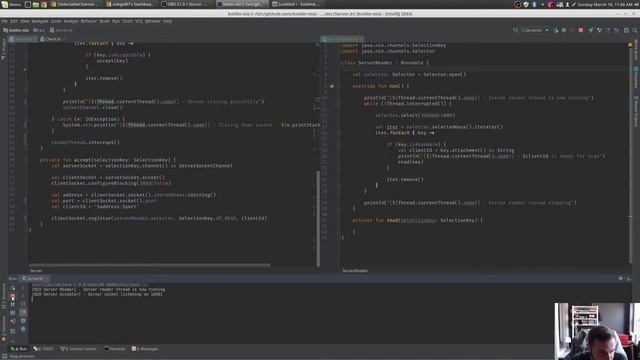This screenshot has height=360, width=640.
Task: Open the Help menu
Action: [x=168, y=21]
